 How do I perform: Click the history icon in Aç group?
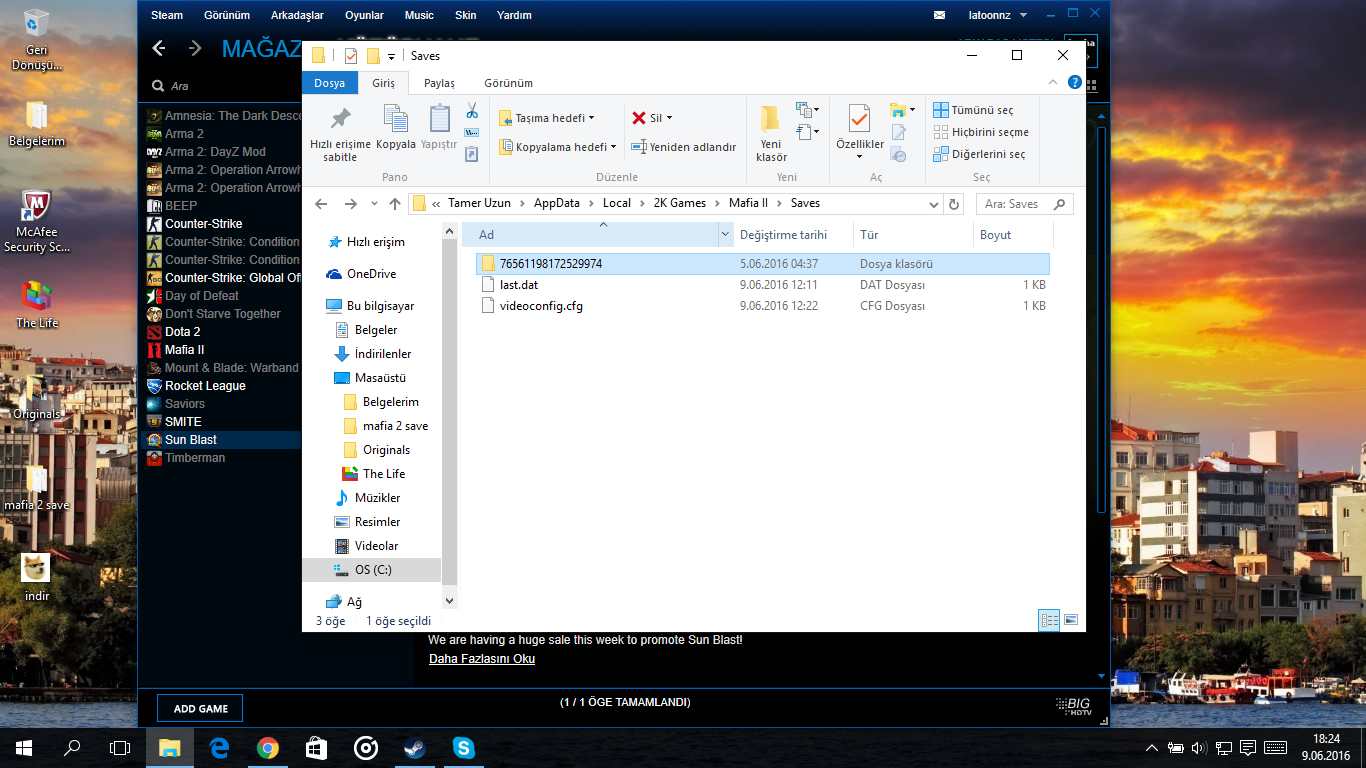pyautogui.click(x=898, y=154)
